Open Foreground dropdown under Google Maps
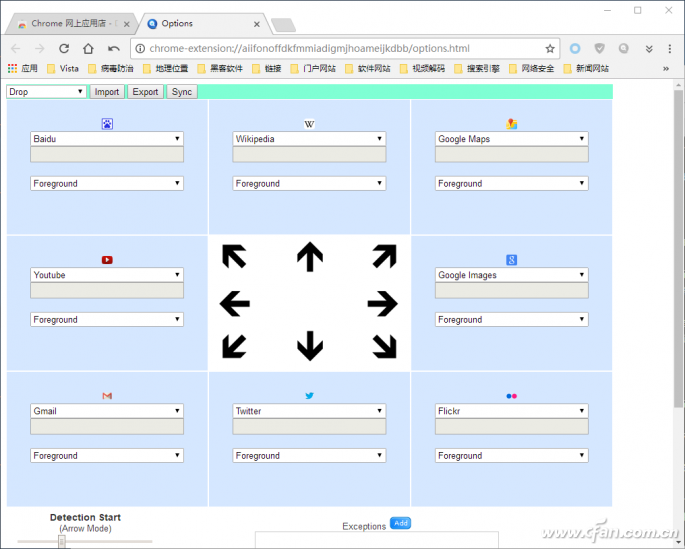Viewport: 685px width, 549px height. 512,183
